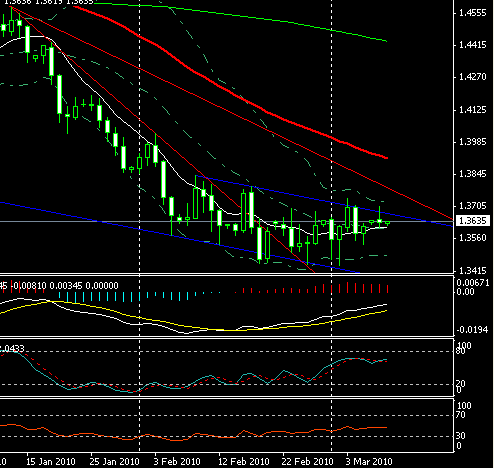Click the current price label 1.3635

pos(473,221)
